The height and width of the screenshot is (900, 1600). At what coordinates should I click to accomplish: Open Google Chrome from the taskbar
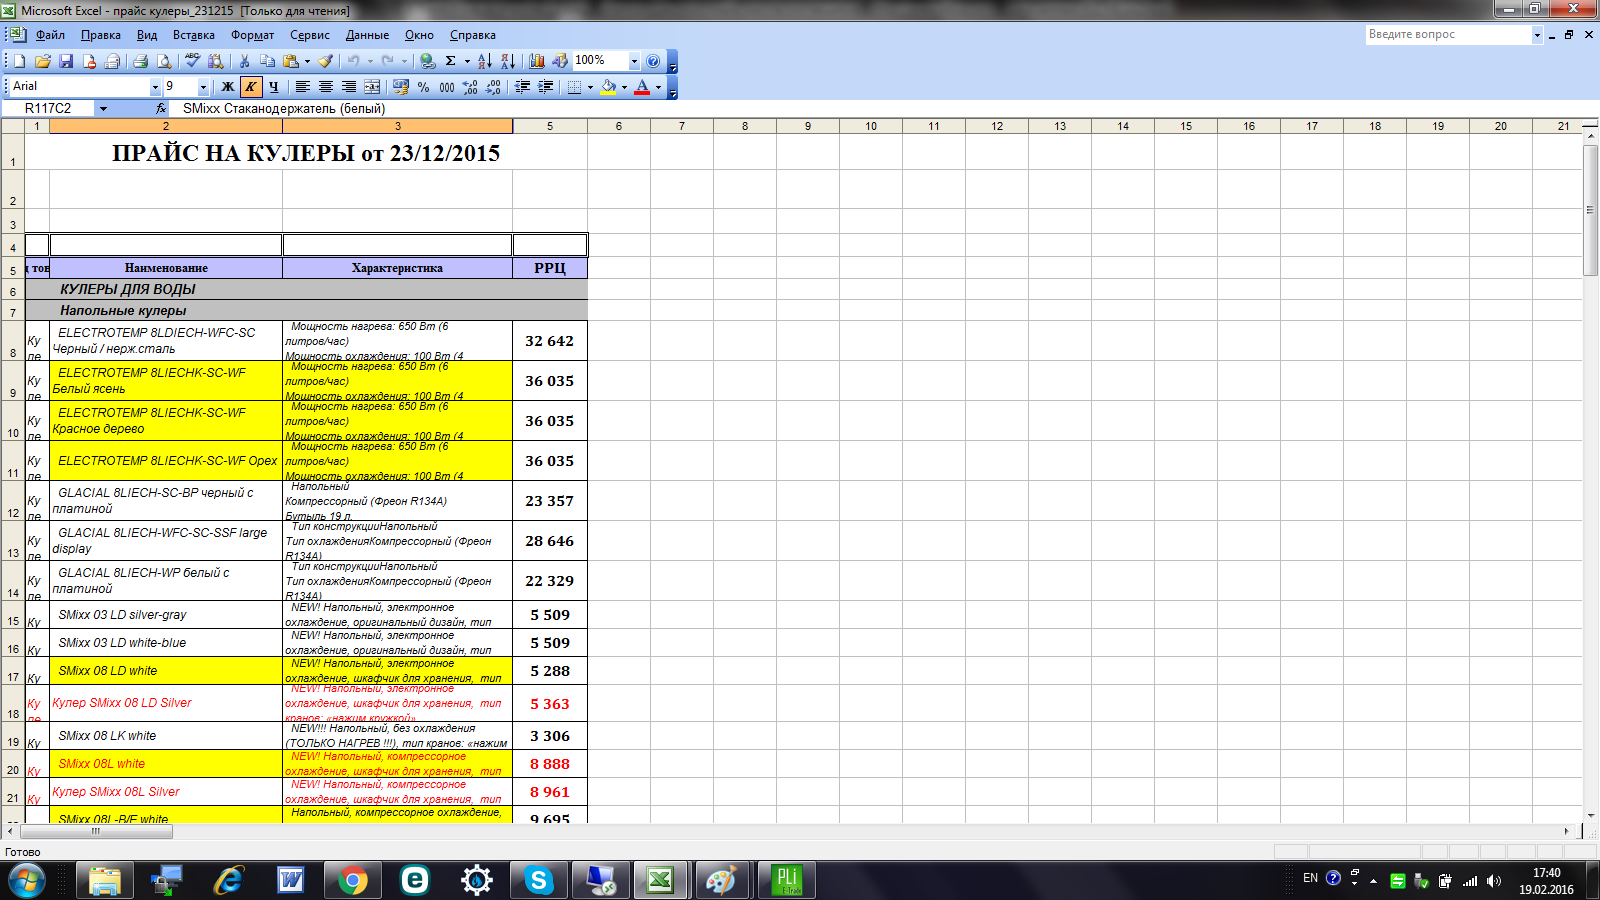pos(352,880)
